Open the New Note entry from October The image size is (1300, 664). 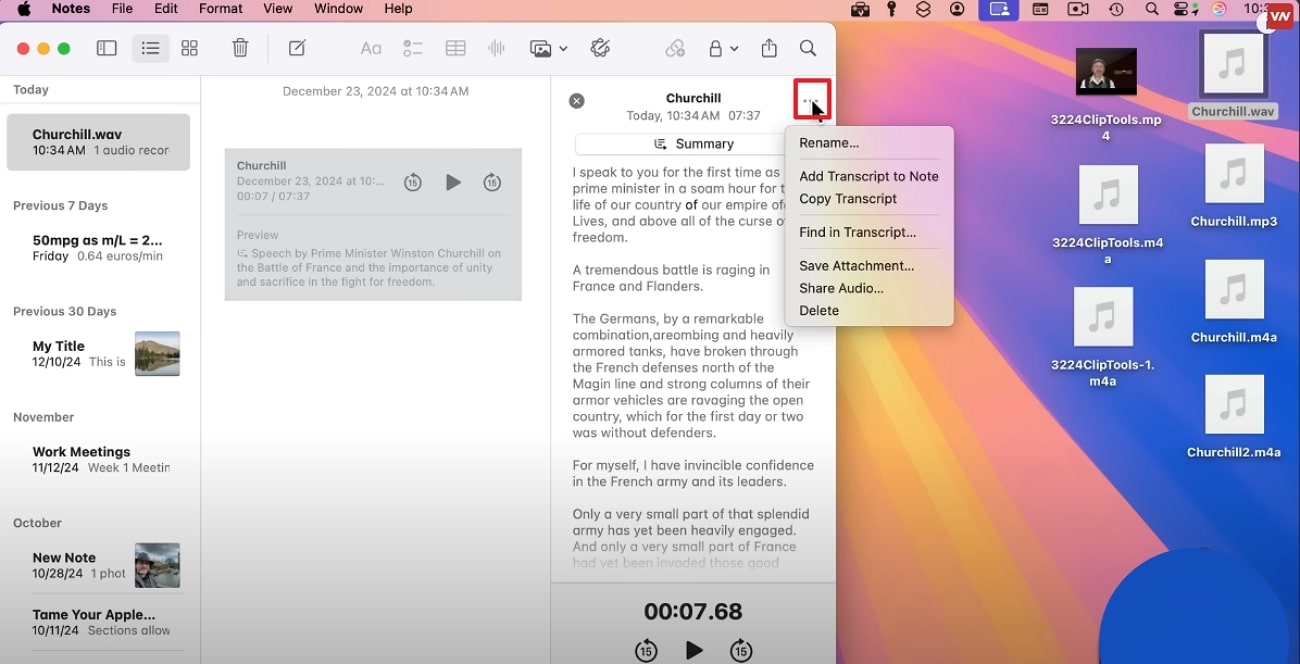coord(98,565)
